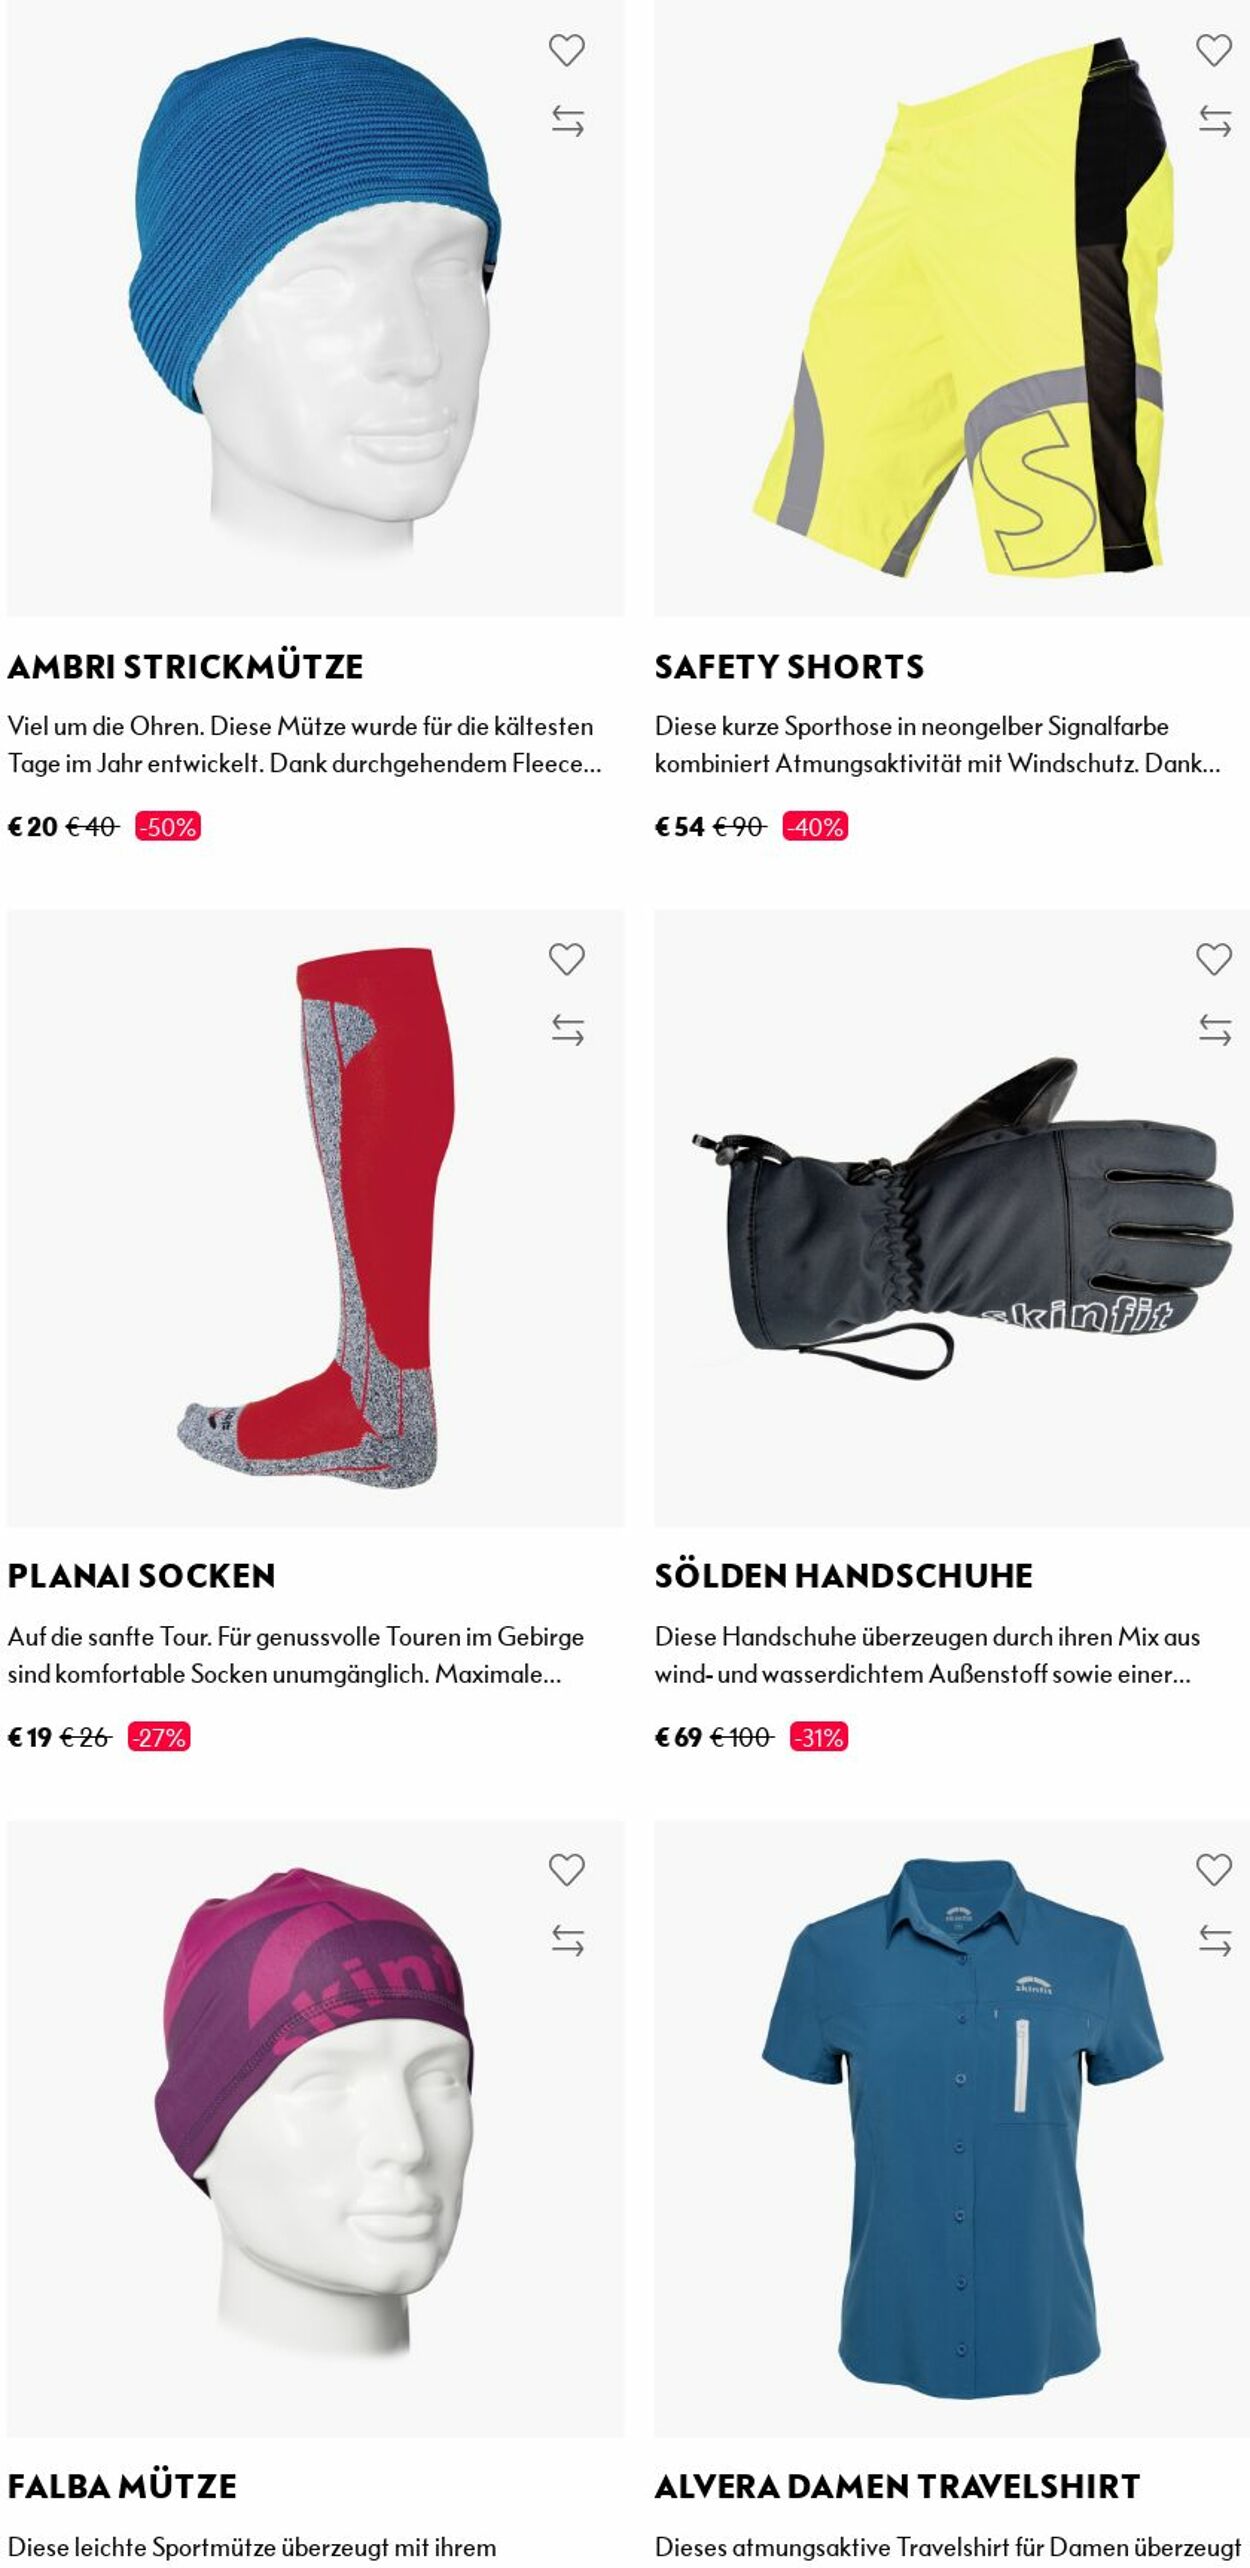Toggle wishlist heart on Planai Socken
The width and height of the screenshot is (1250, 2568).
(566, 959)
